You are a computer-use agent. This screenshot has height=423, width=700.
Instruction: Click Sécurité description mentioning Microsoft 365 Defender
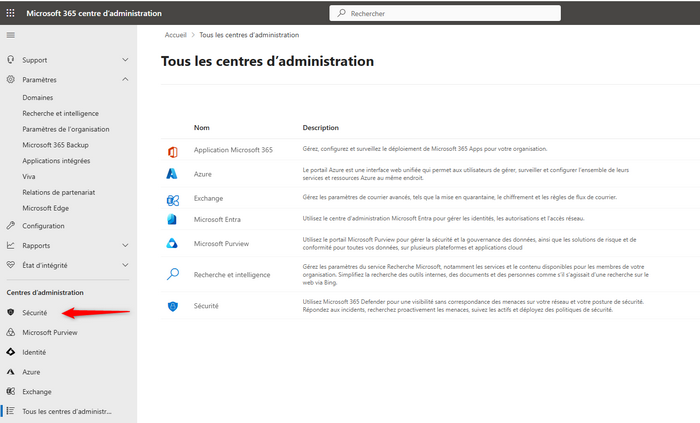point(473,306)
